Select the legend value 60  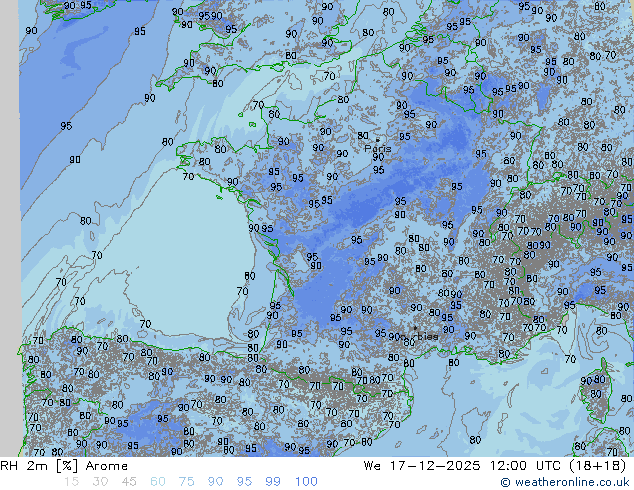159,482
